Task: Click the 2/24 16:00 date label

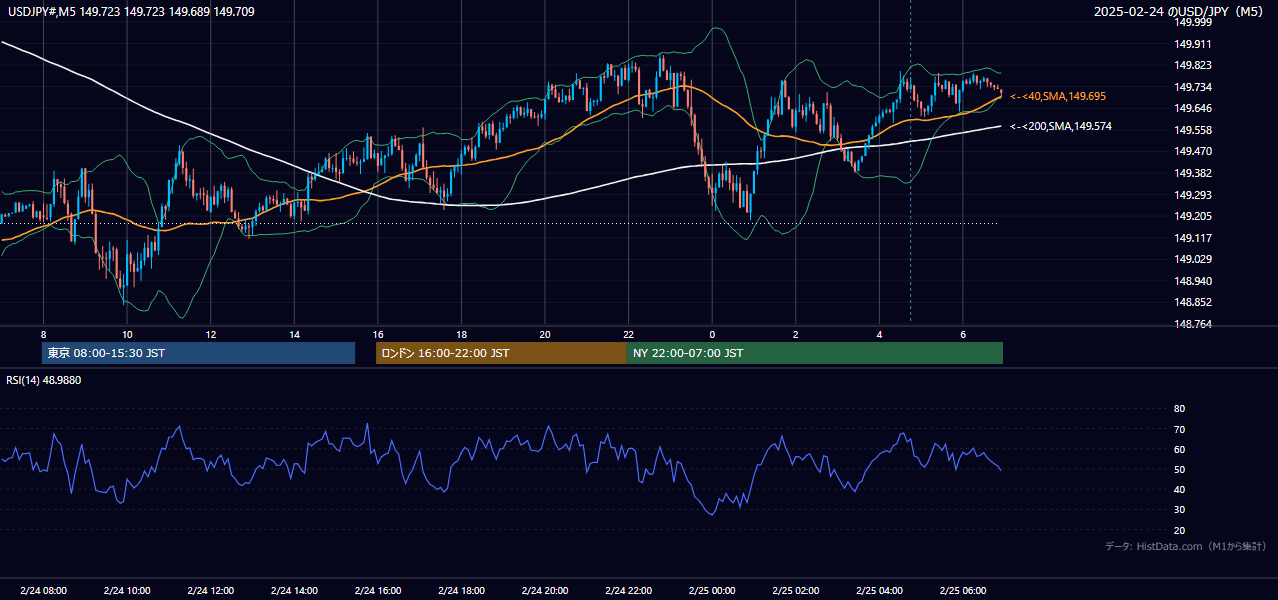Action: click(x=378, y=591)
